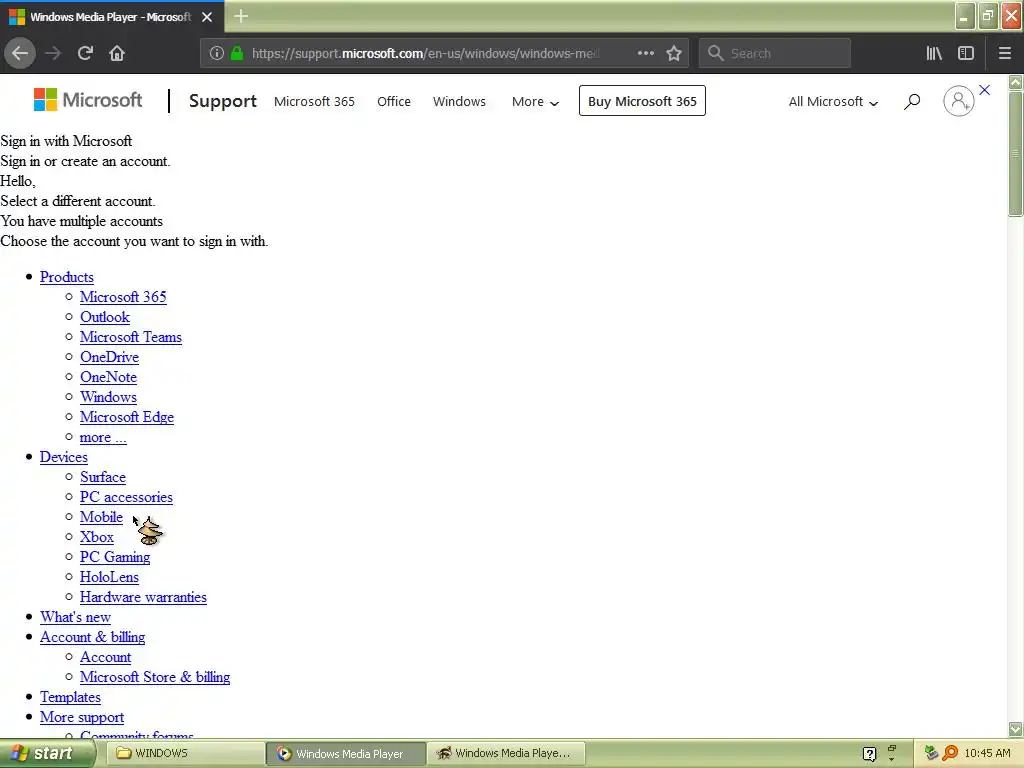Open site information icon in address bar
Viewport: 1024px width, 768px height.
[217, 53]
